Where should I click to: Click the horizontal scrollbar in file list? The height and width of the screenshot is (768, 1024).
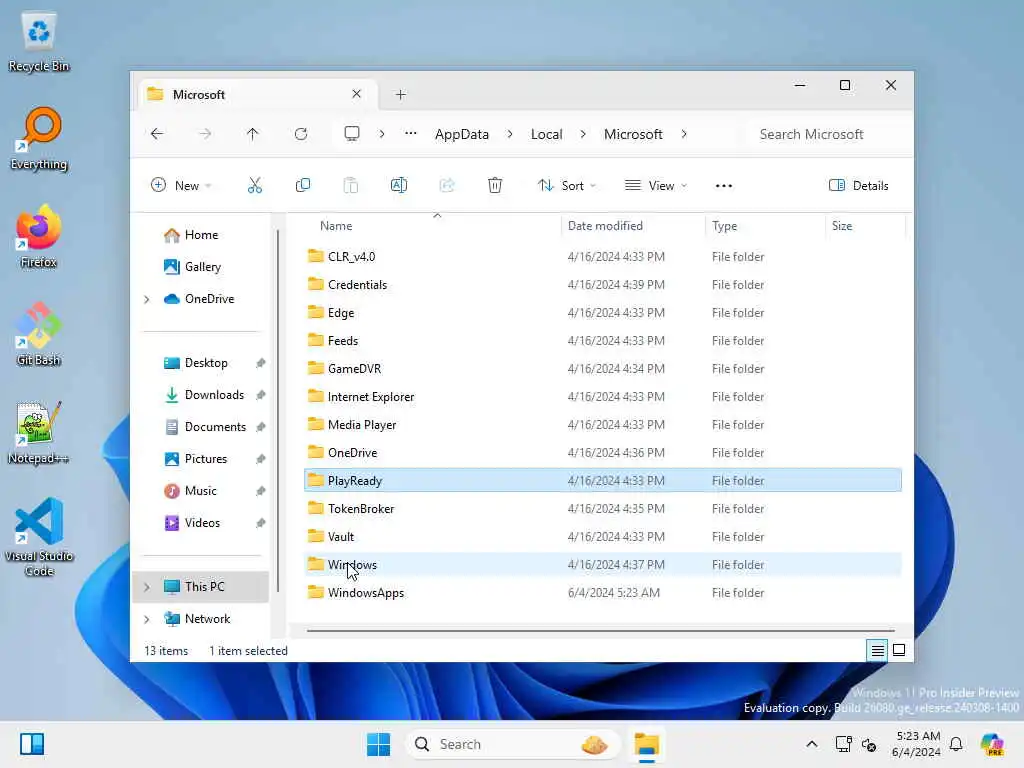[x=600, y=631]
